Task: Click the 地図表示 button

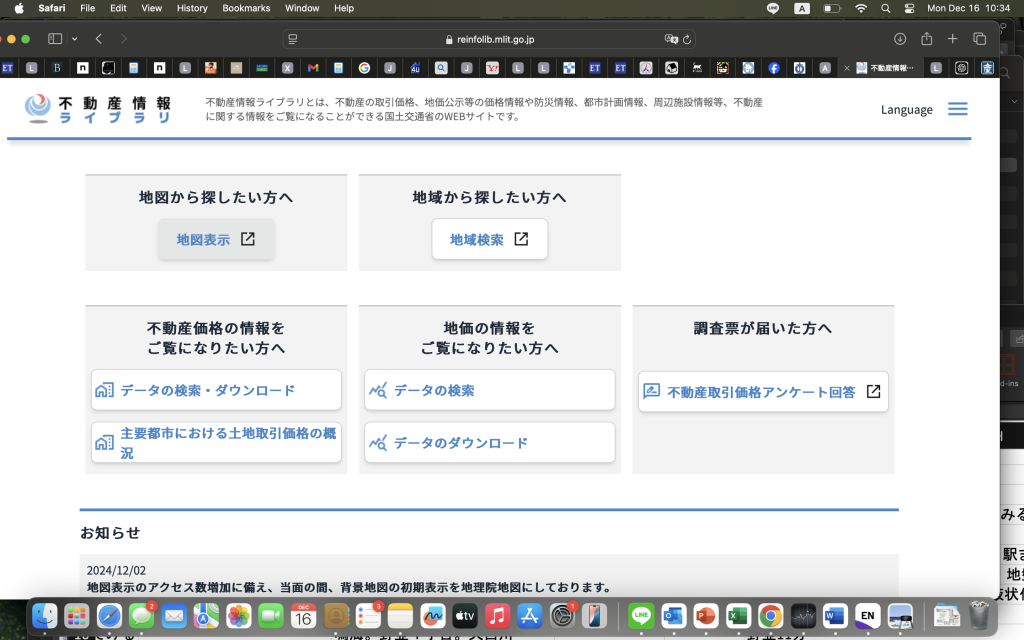Action: (x=216, y=239)
